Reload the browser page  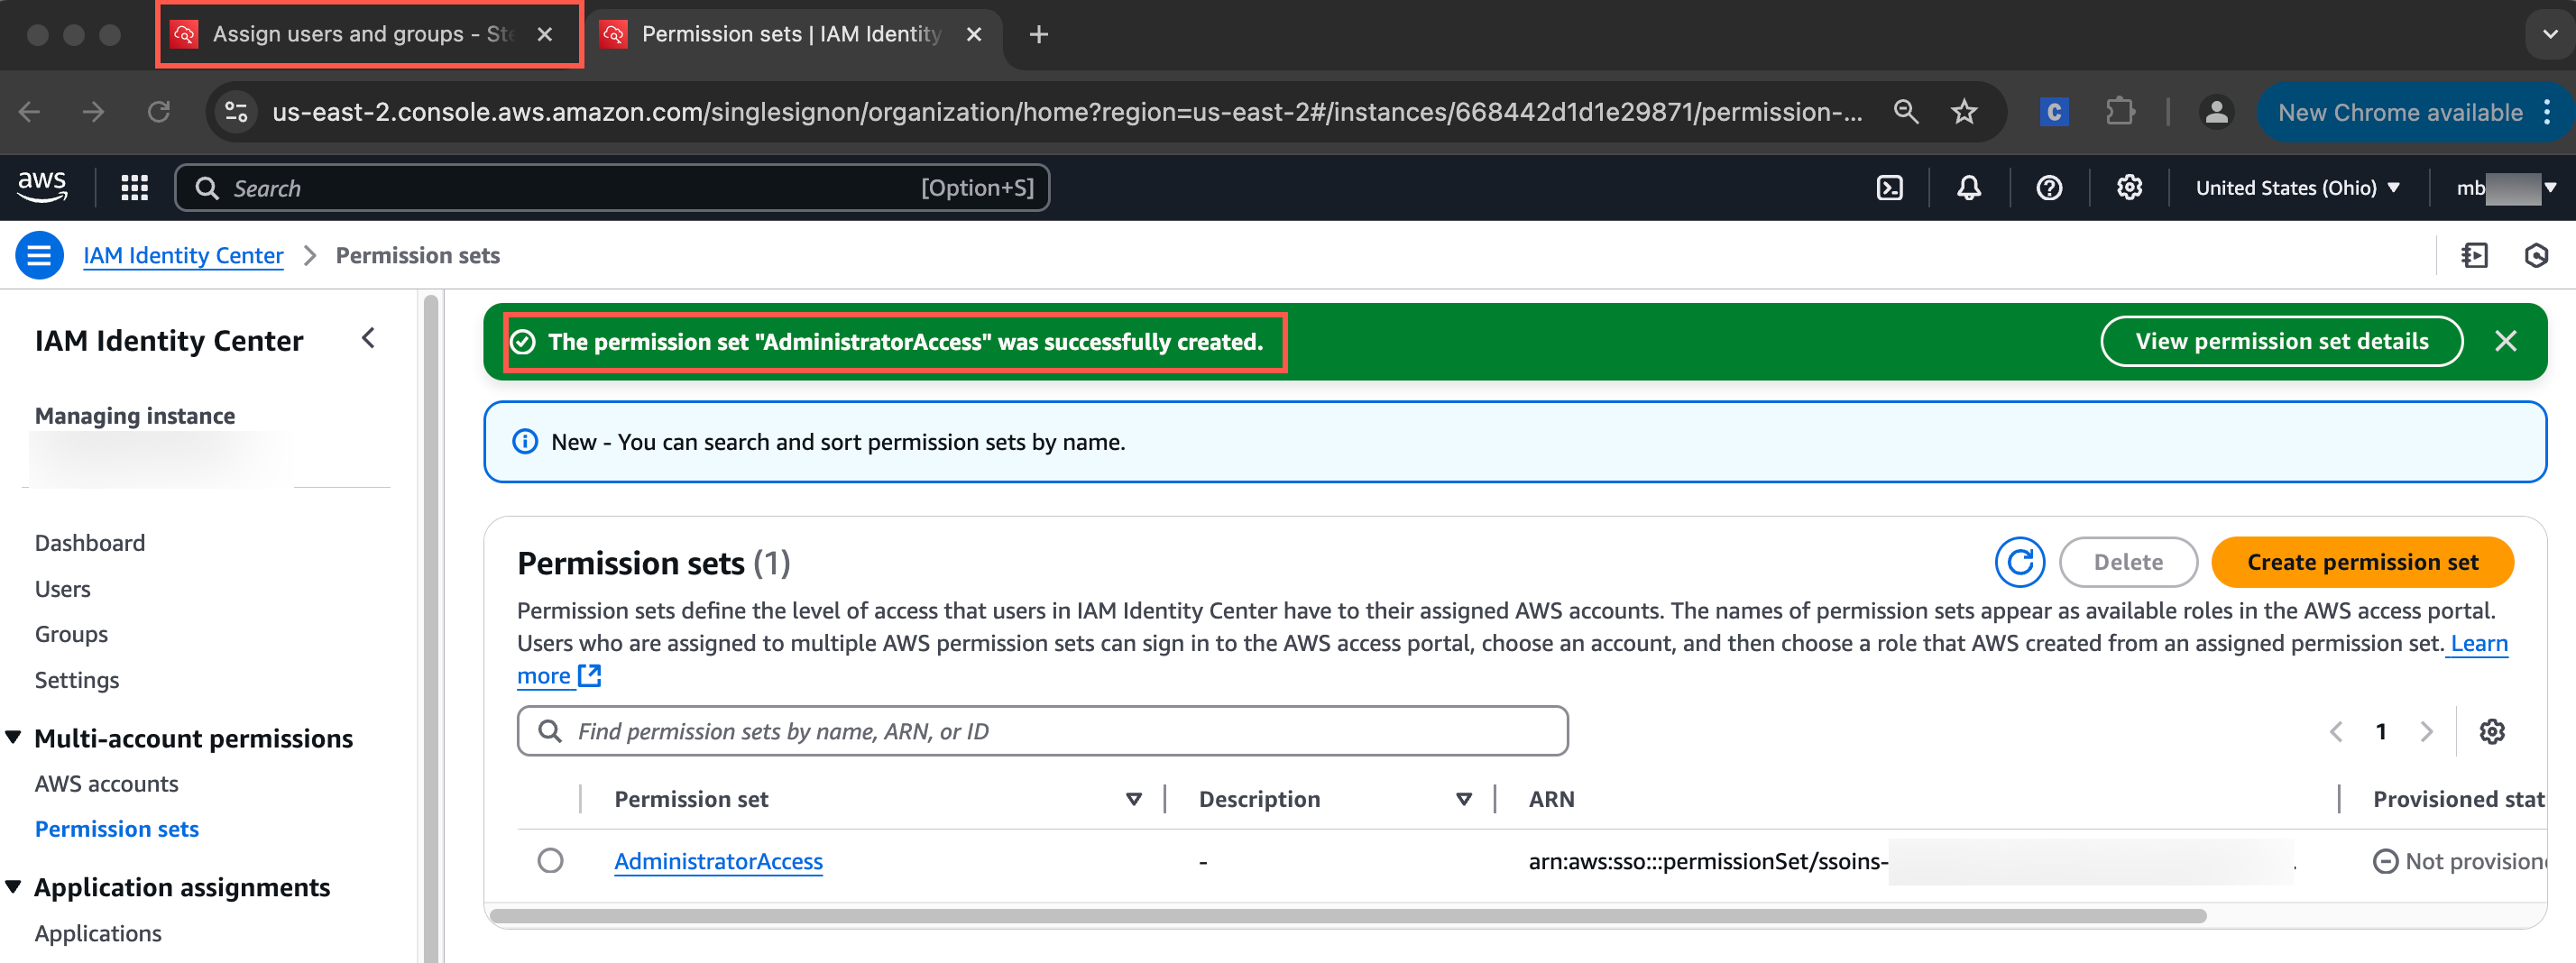click(158, 112)
